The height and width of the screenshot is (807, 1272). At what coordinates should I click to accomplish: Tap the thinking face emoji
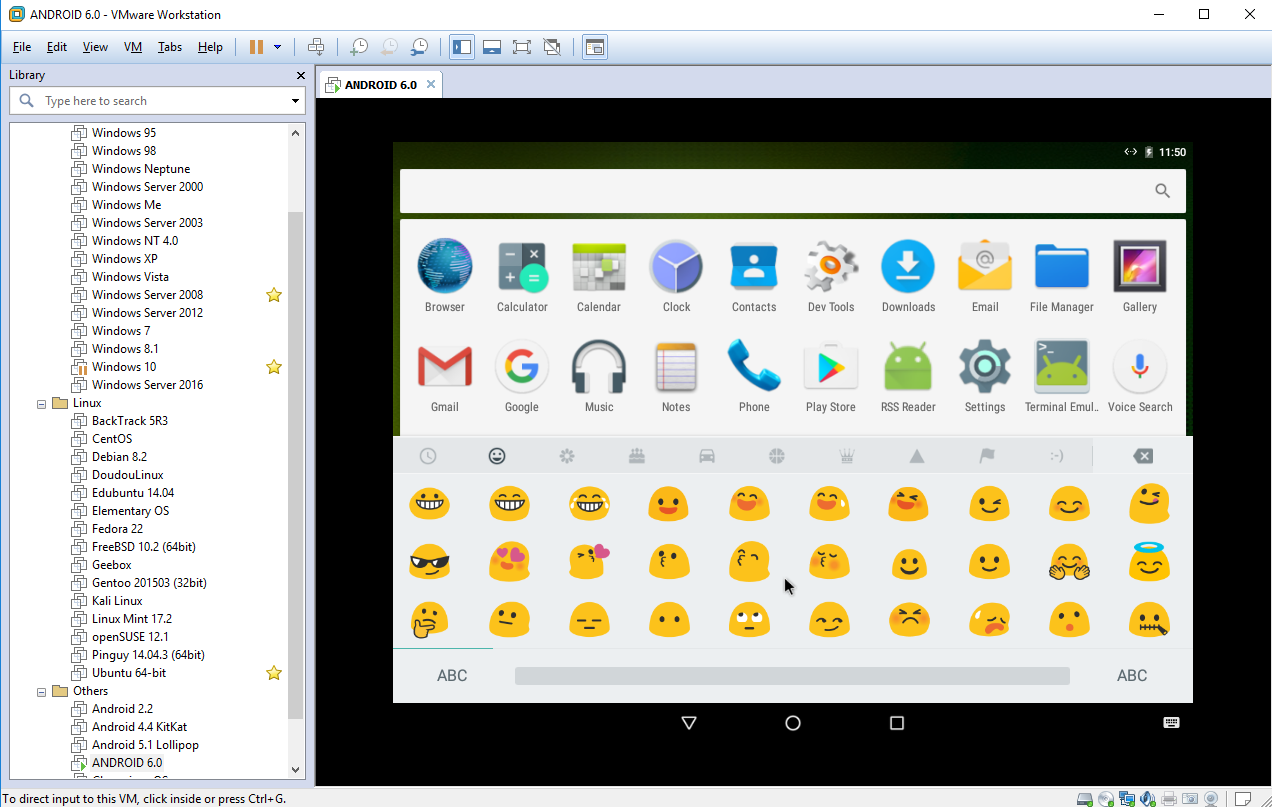click(429, 621)
